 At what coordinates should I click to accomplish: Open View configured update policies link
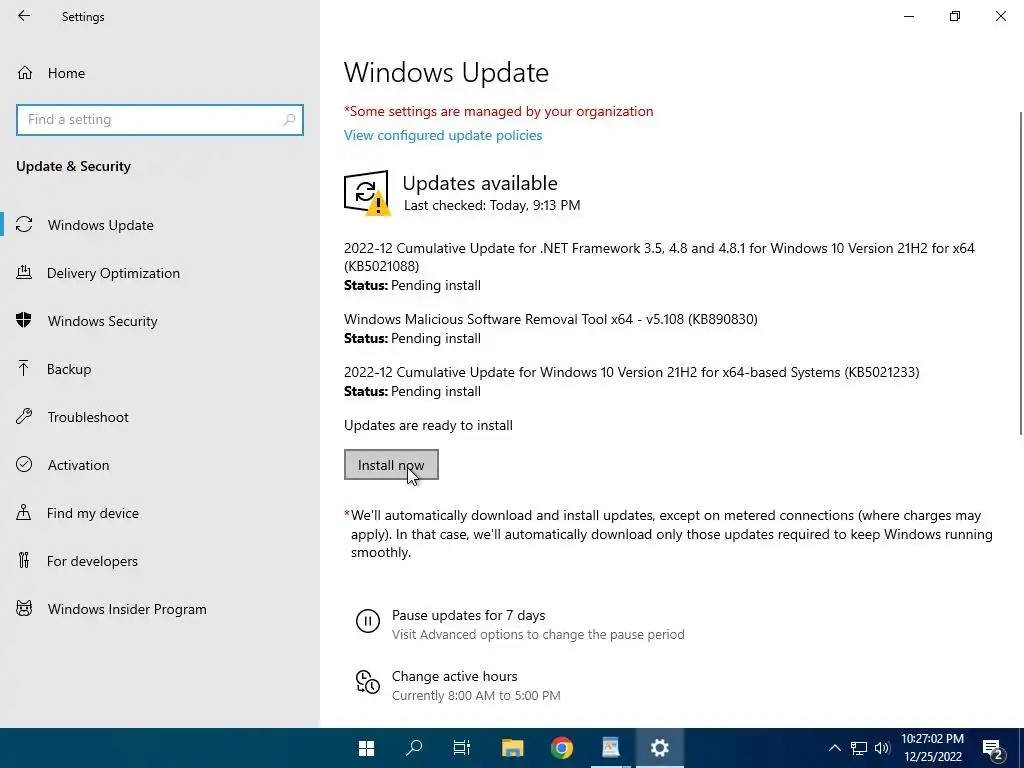pyautogui.click(x=443, y=135)
